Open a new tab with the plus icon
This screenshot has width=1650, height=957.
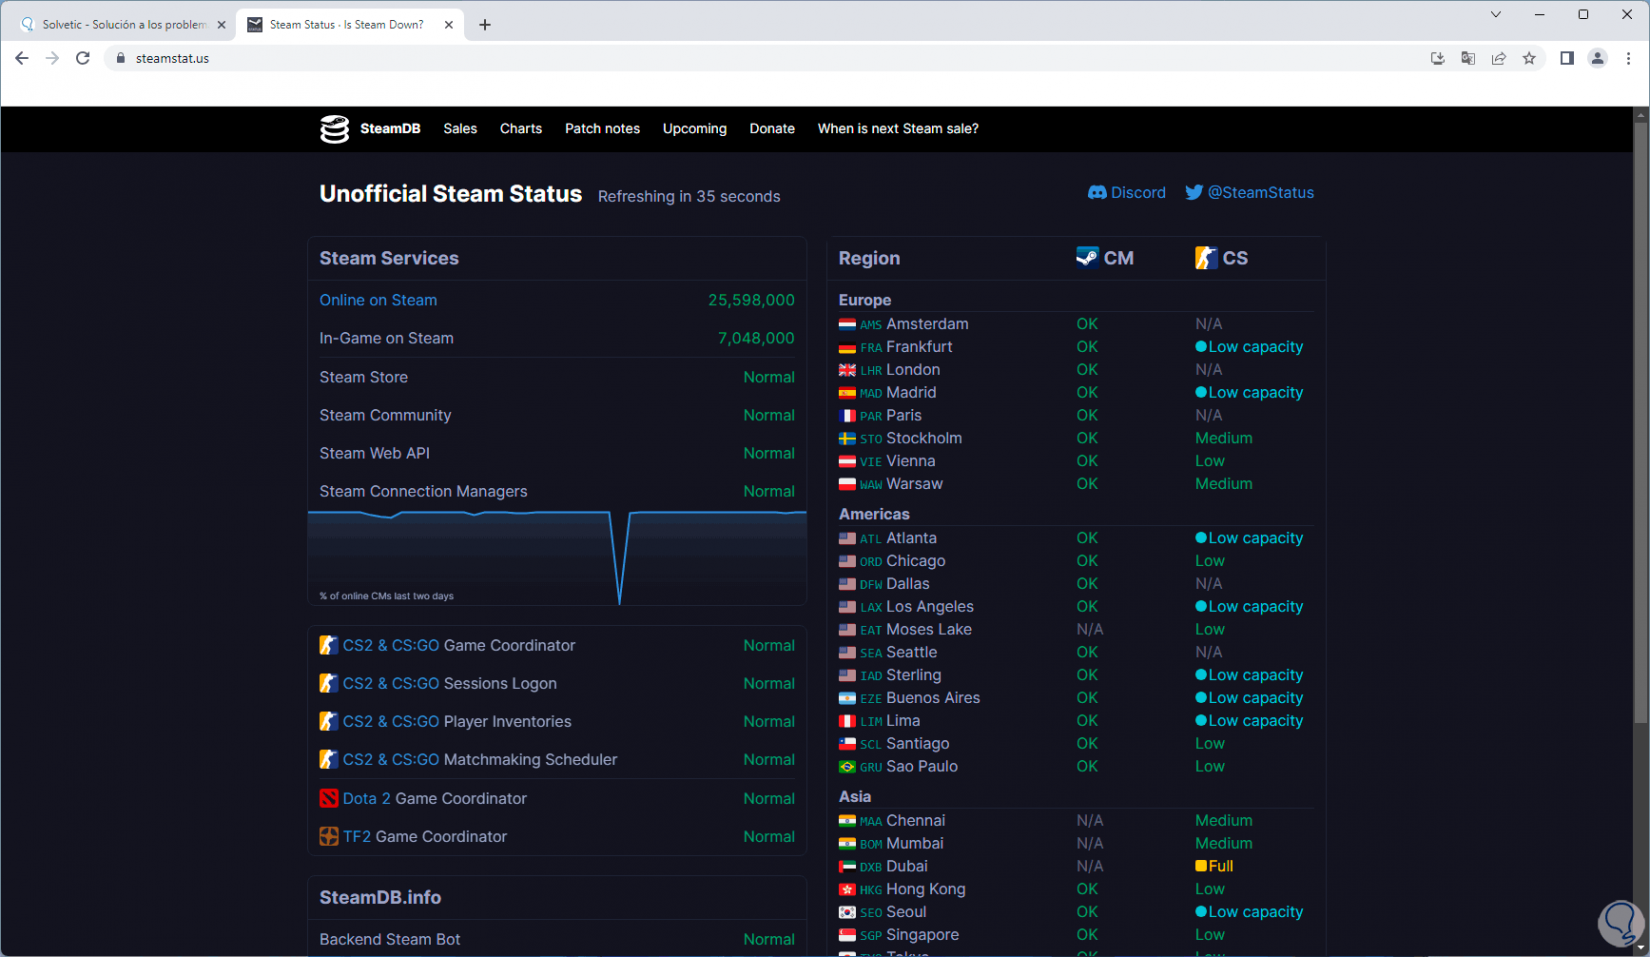(485, 25)
